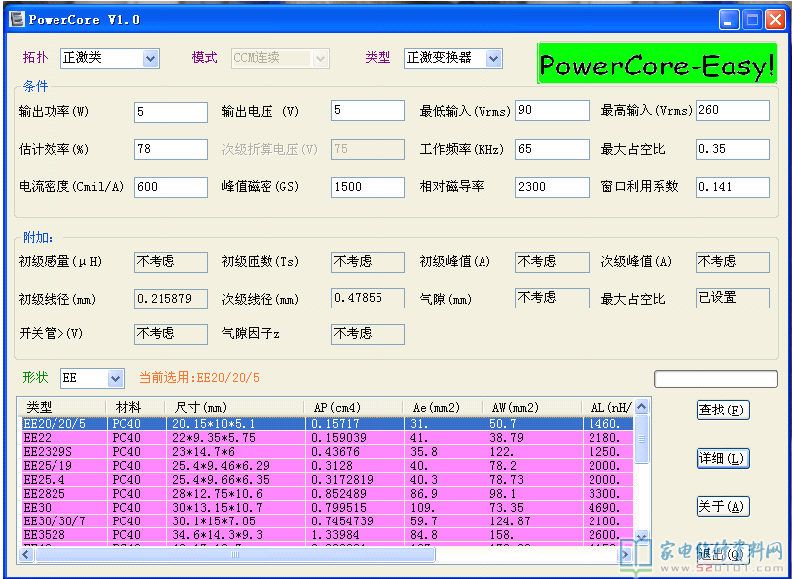Sort by the 类型 column header
Image resolution: width=792 pixels, height=579 pixels.
pos(62,407)
